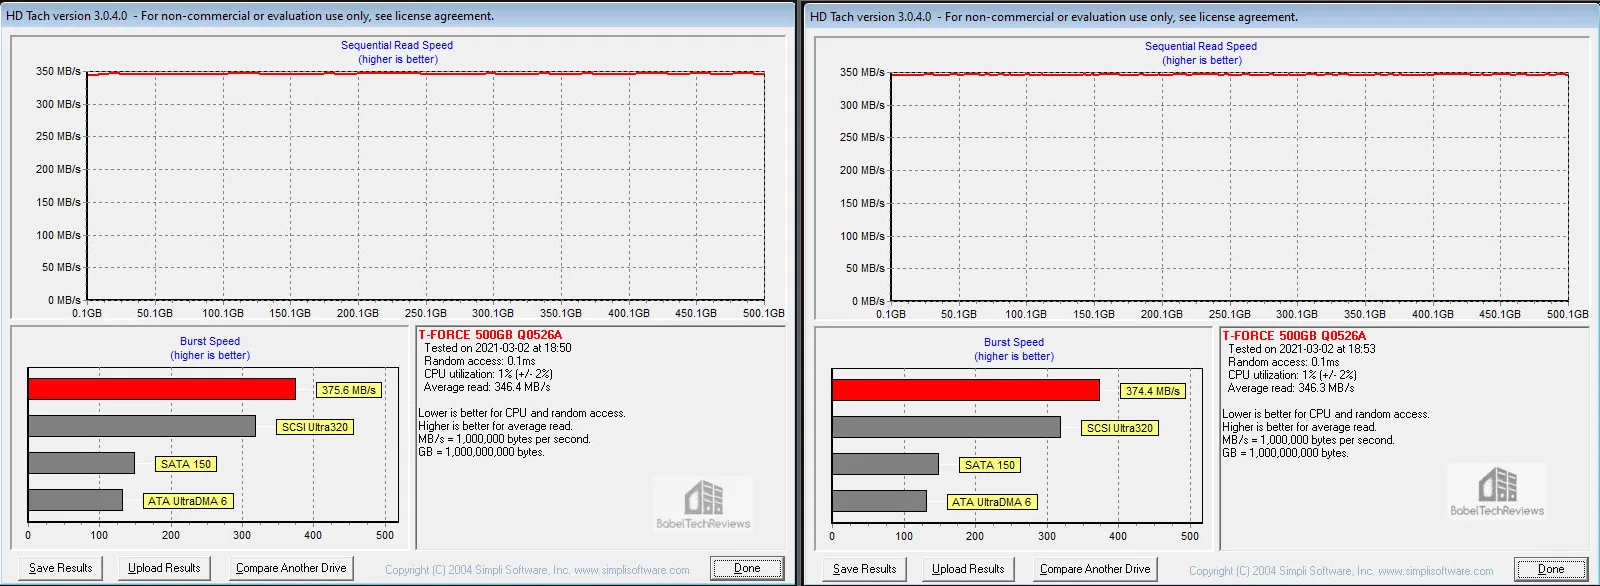Click the SCSI Ultra320 label in the left window
This screenshot has width=1600, height=586.
(x=315, y=427)
